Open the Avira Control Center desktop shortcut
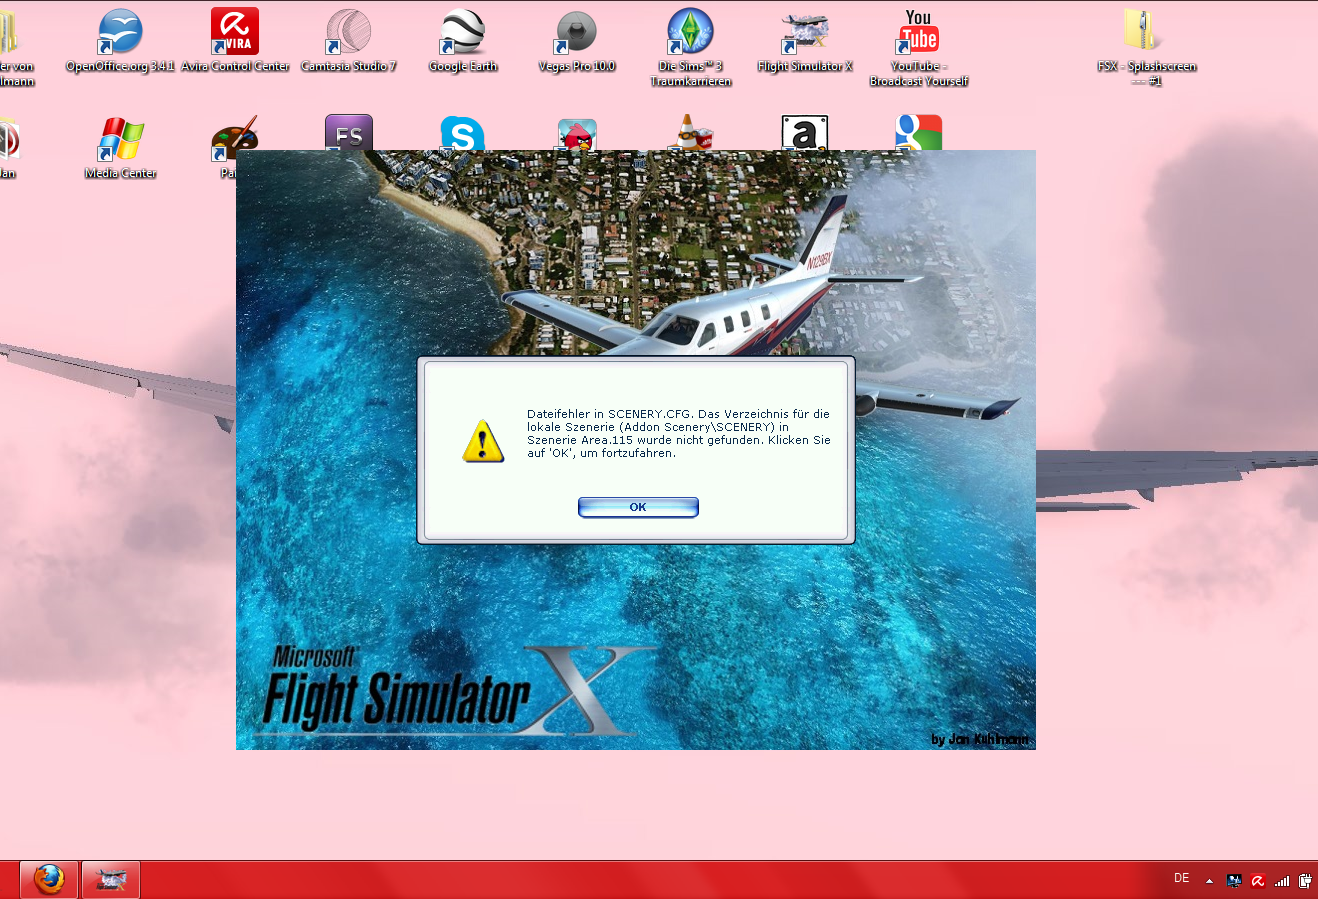Viewport: 1318px width, 899px height. click(235, 40)
